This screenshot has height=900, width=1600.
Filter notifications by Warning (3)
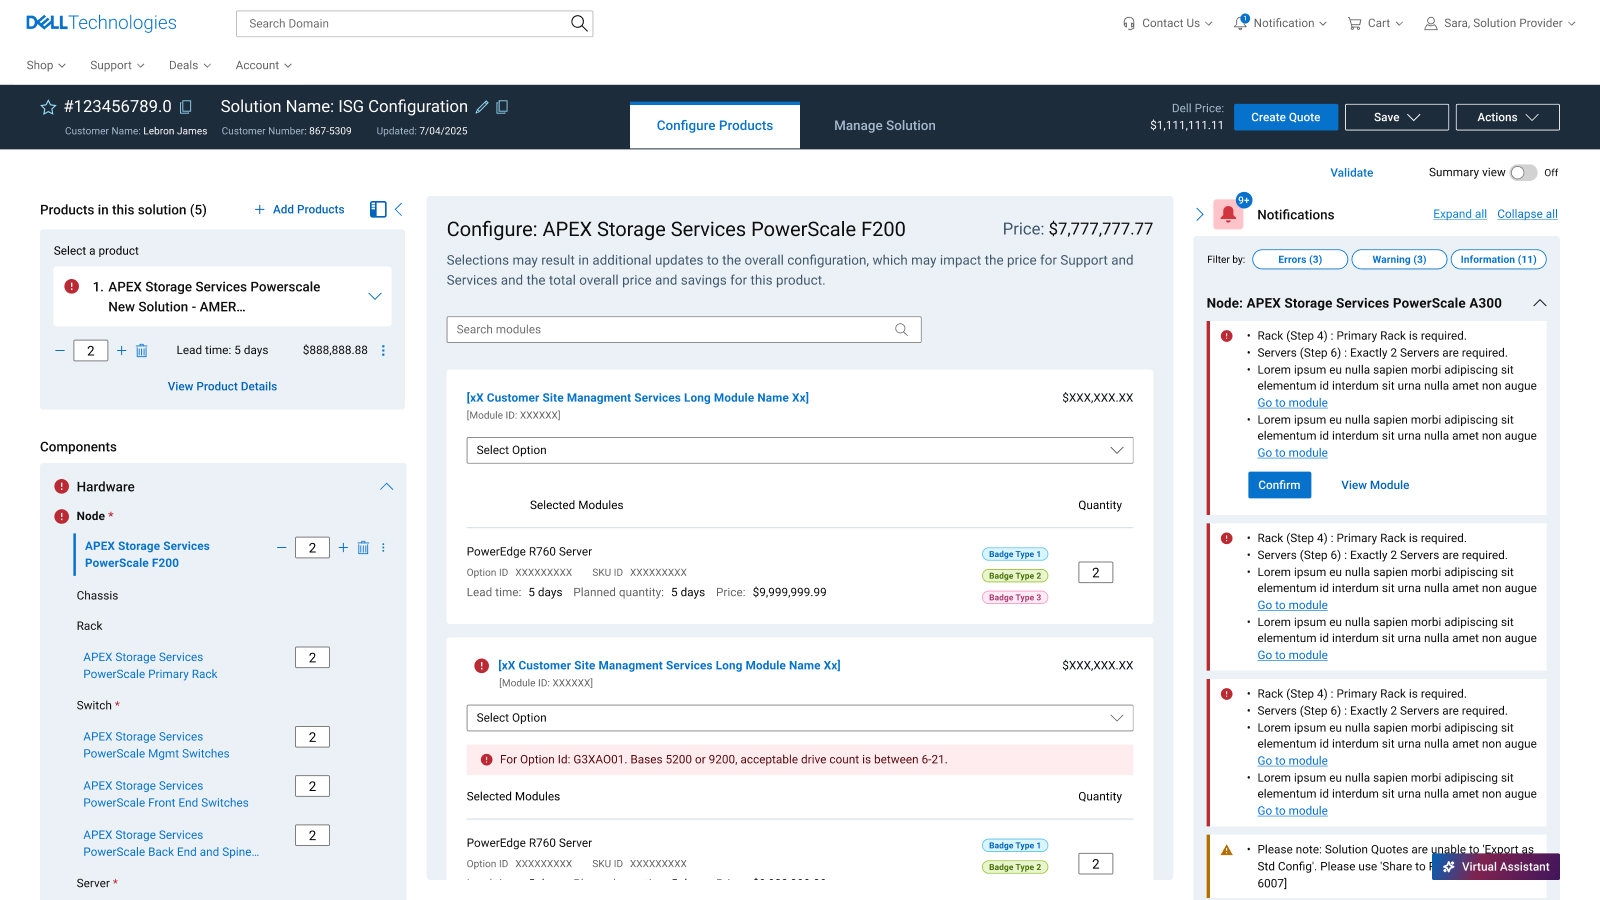tap(1399, 260)
